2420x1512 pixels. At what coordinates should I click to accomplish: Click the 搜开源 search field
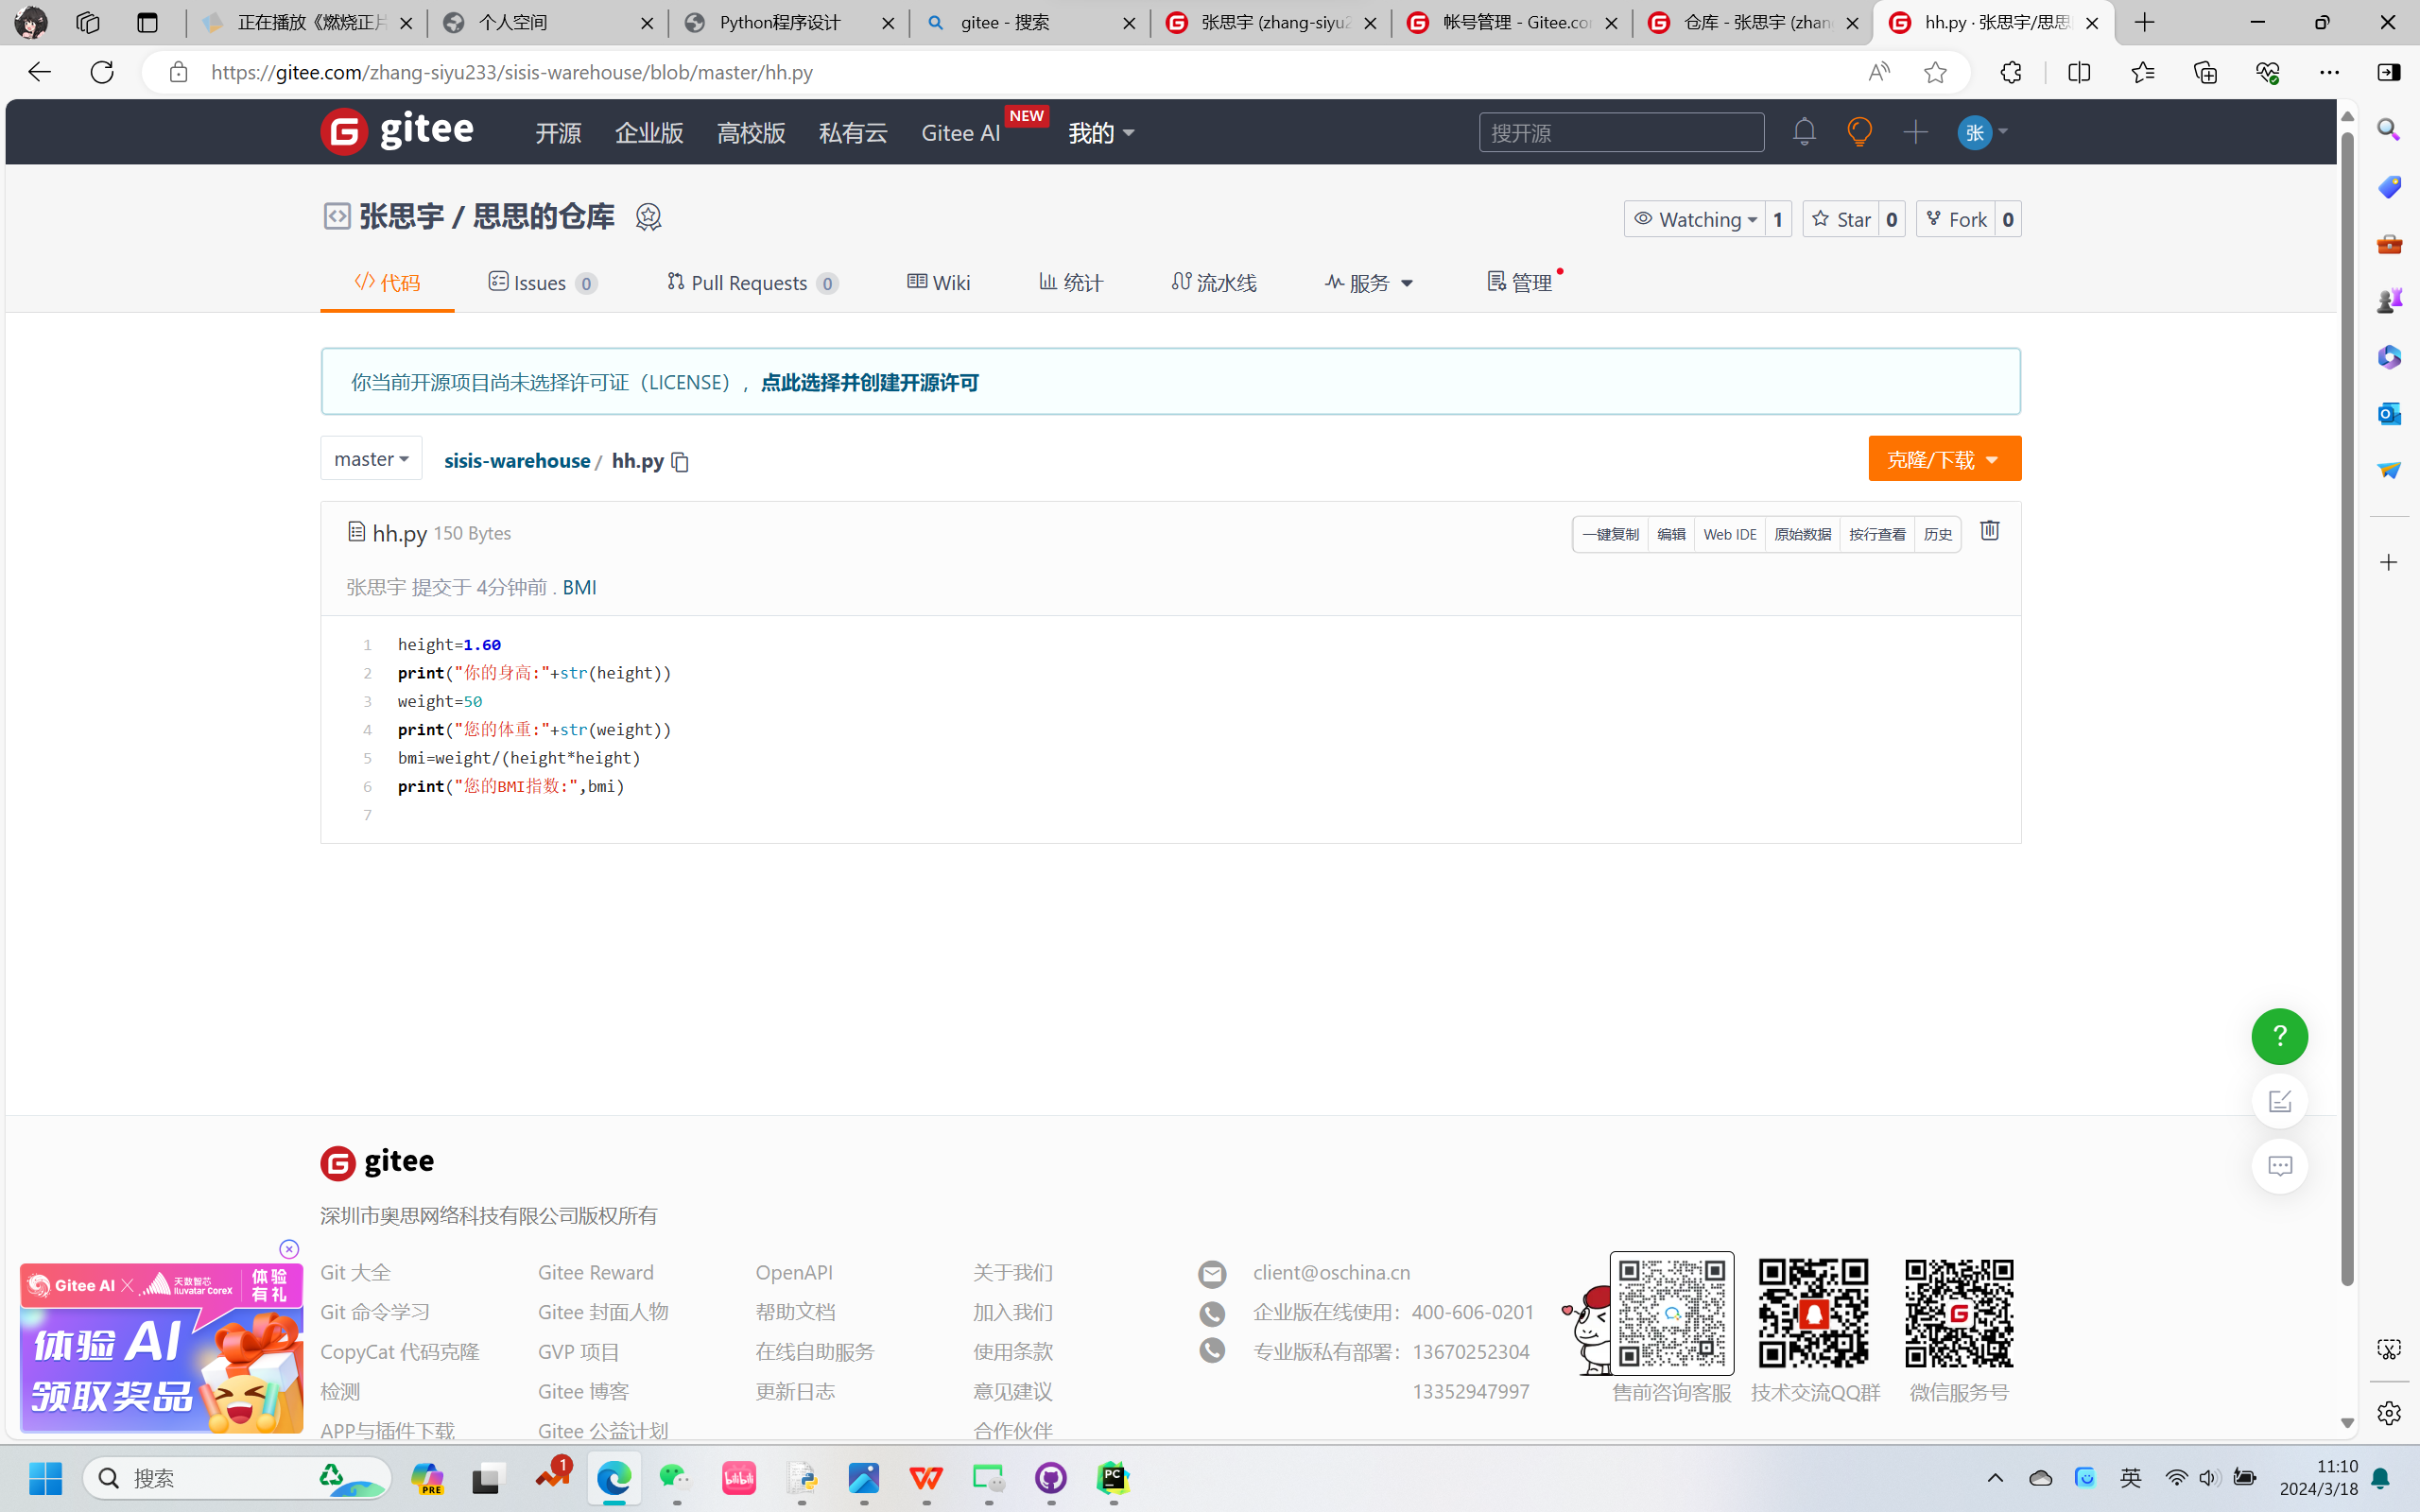[x=1620, y=133]
